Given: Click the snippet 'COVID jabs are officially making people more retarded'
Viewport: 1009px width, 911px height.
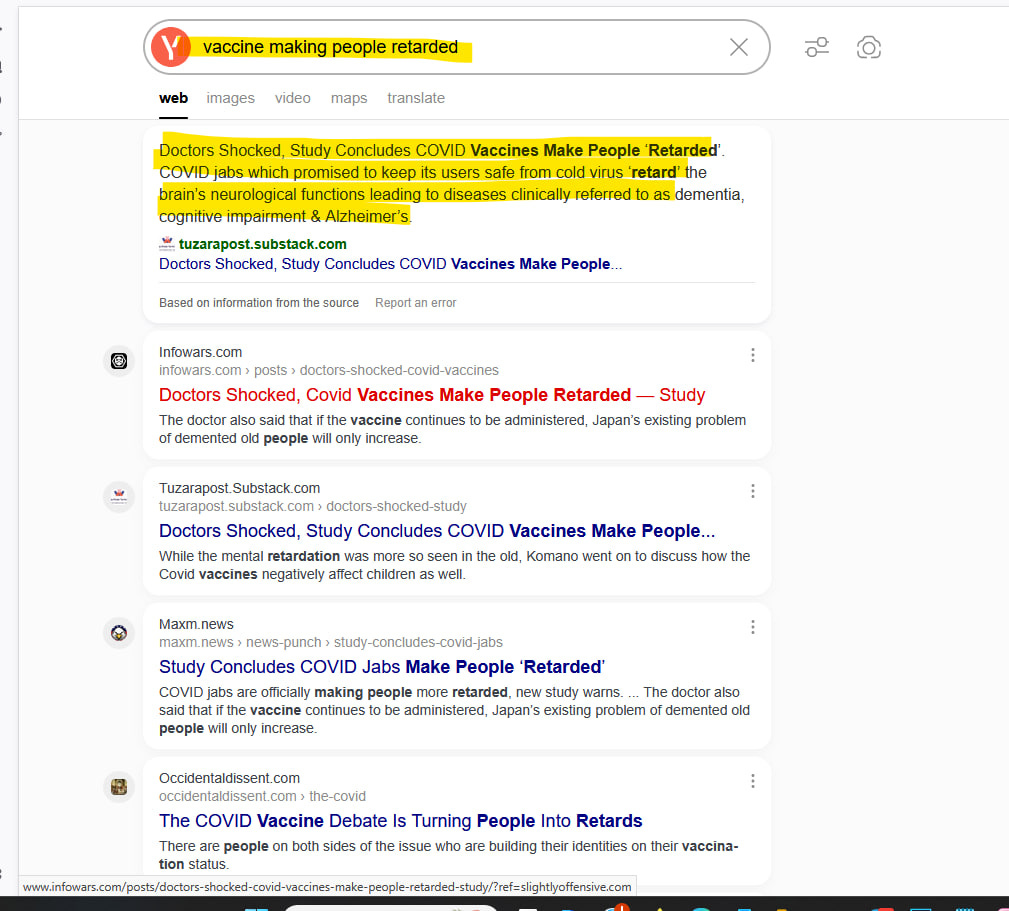Looking at the screenshot, I should click(454, 710).
